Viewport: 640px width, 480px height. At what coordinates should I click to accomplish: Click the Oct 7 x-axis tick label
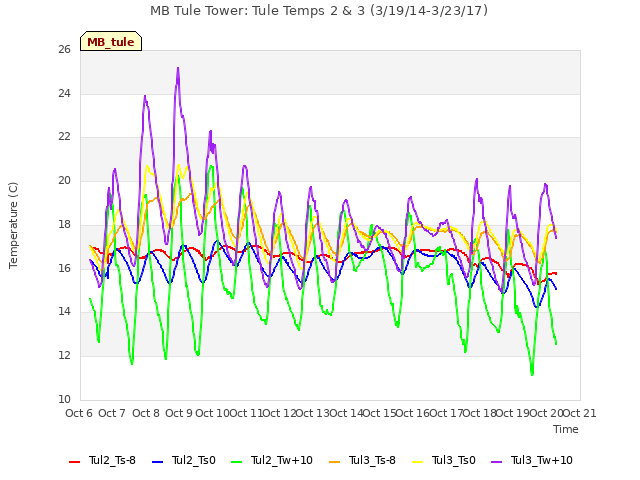pos(112,413)
